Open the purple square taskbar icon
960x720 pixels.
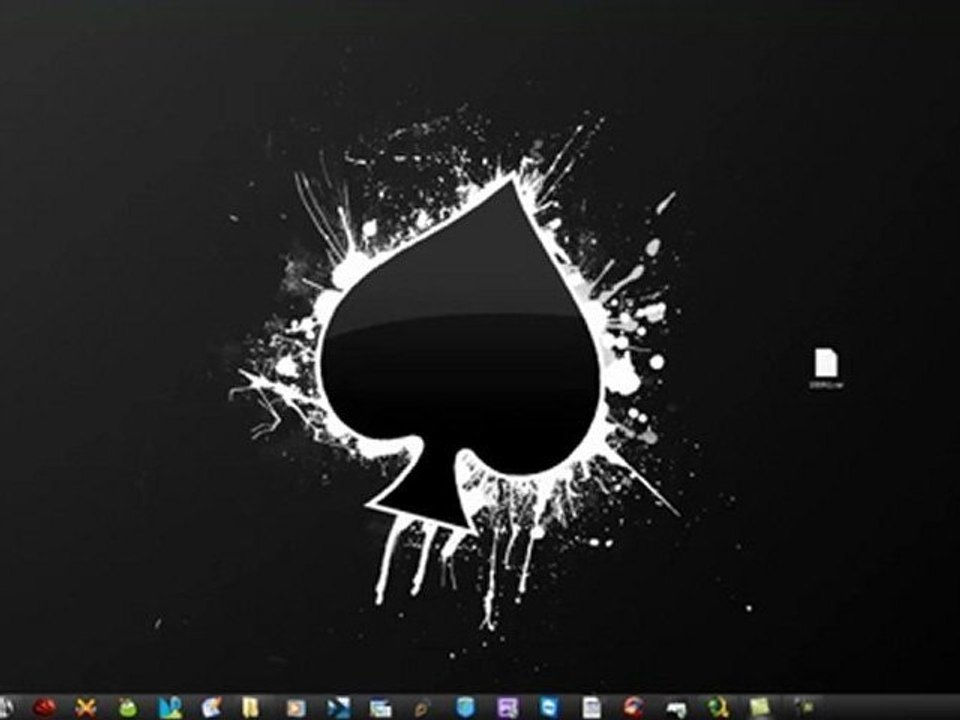(x=508, y=708)
